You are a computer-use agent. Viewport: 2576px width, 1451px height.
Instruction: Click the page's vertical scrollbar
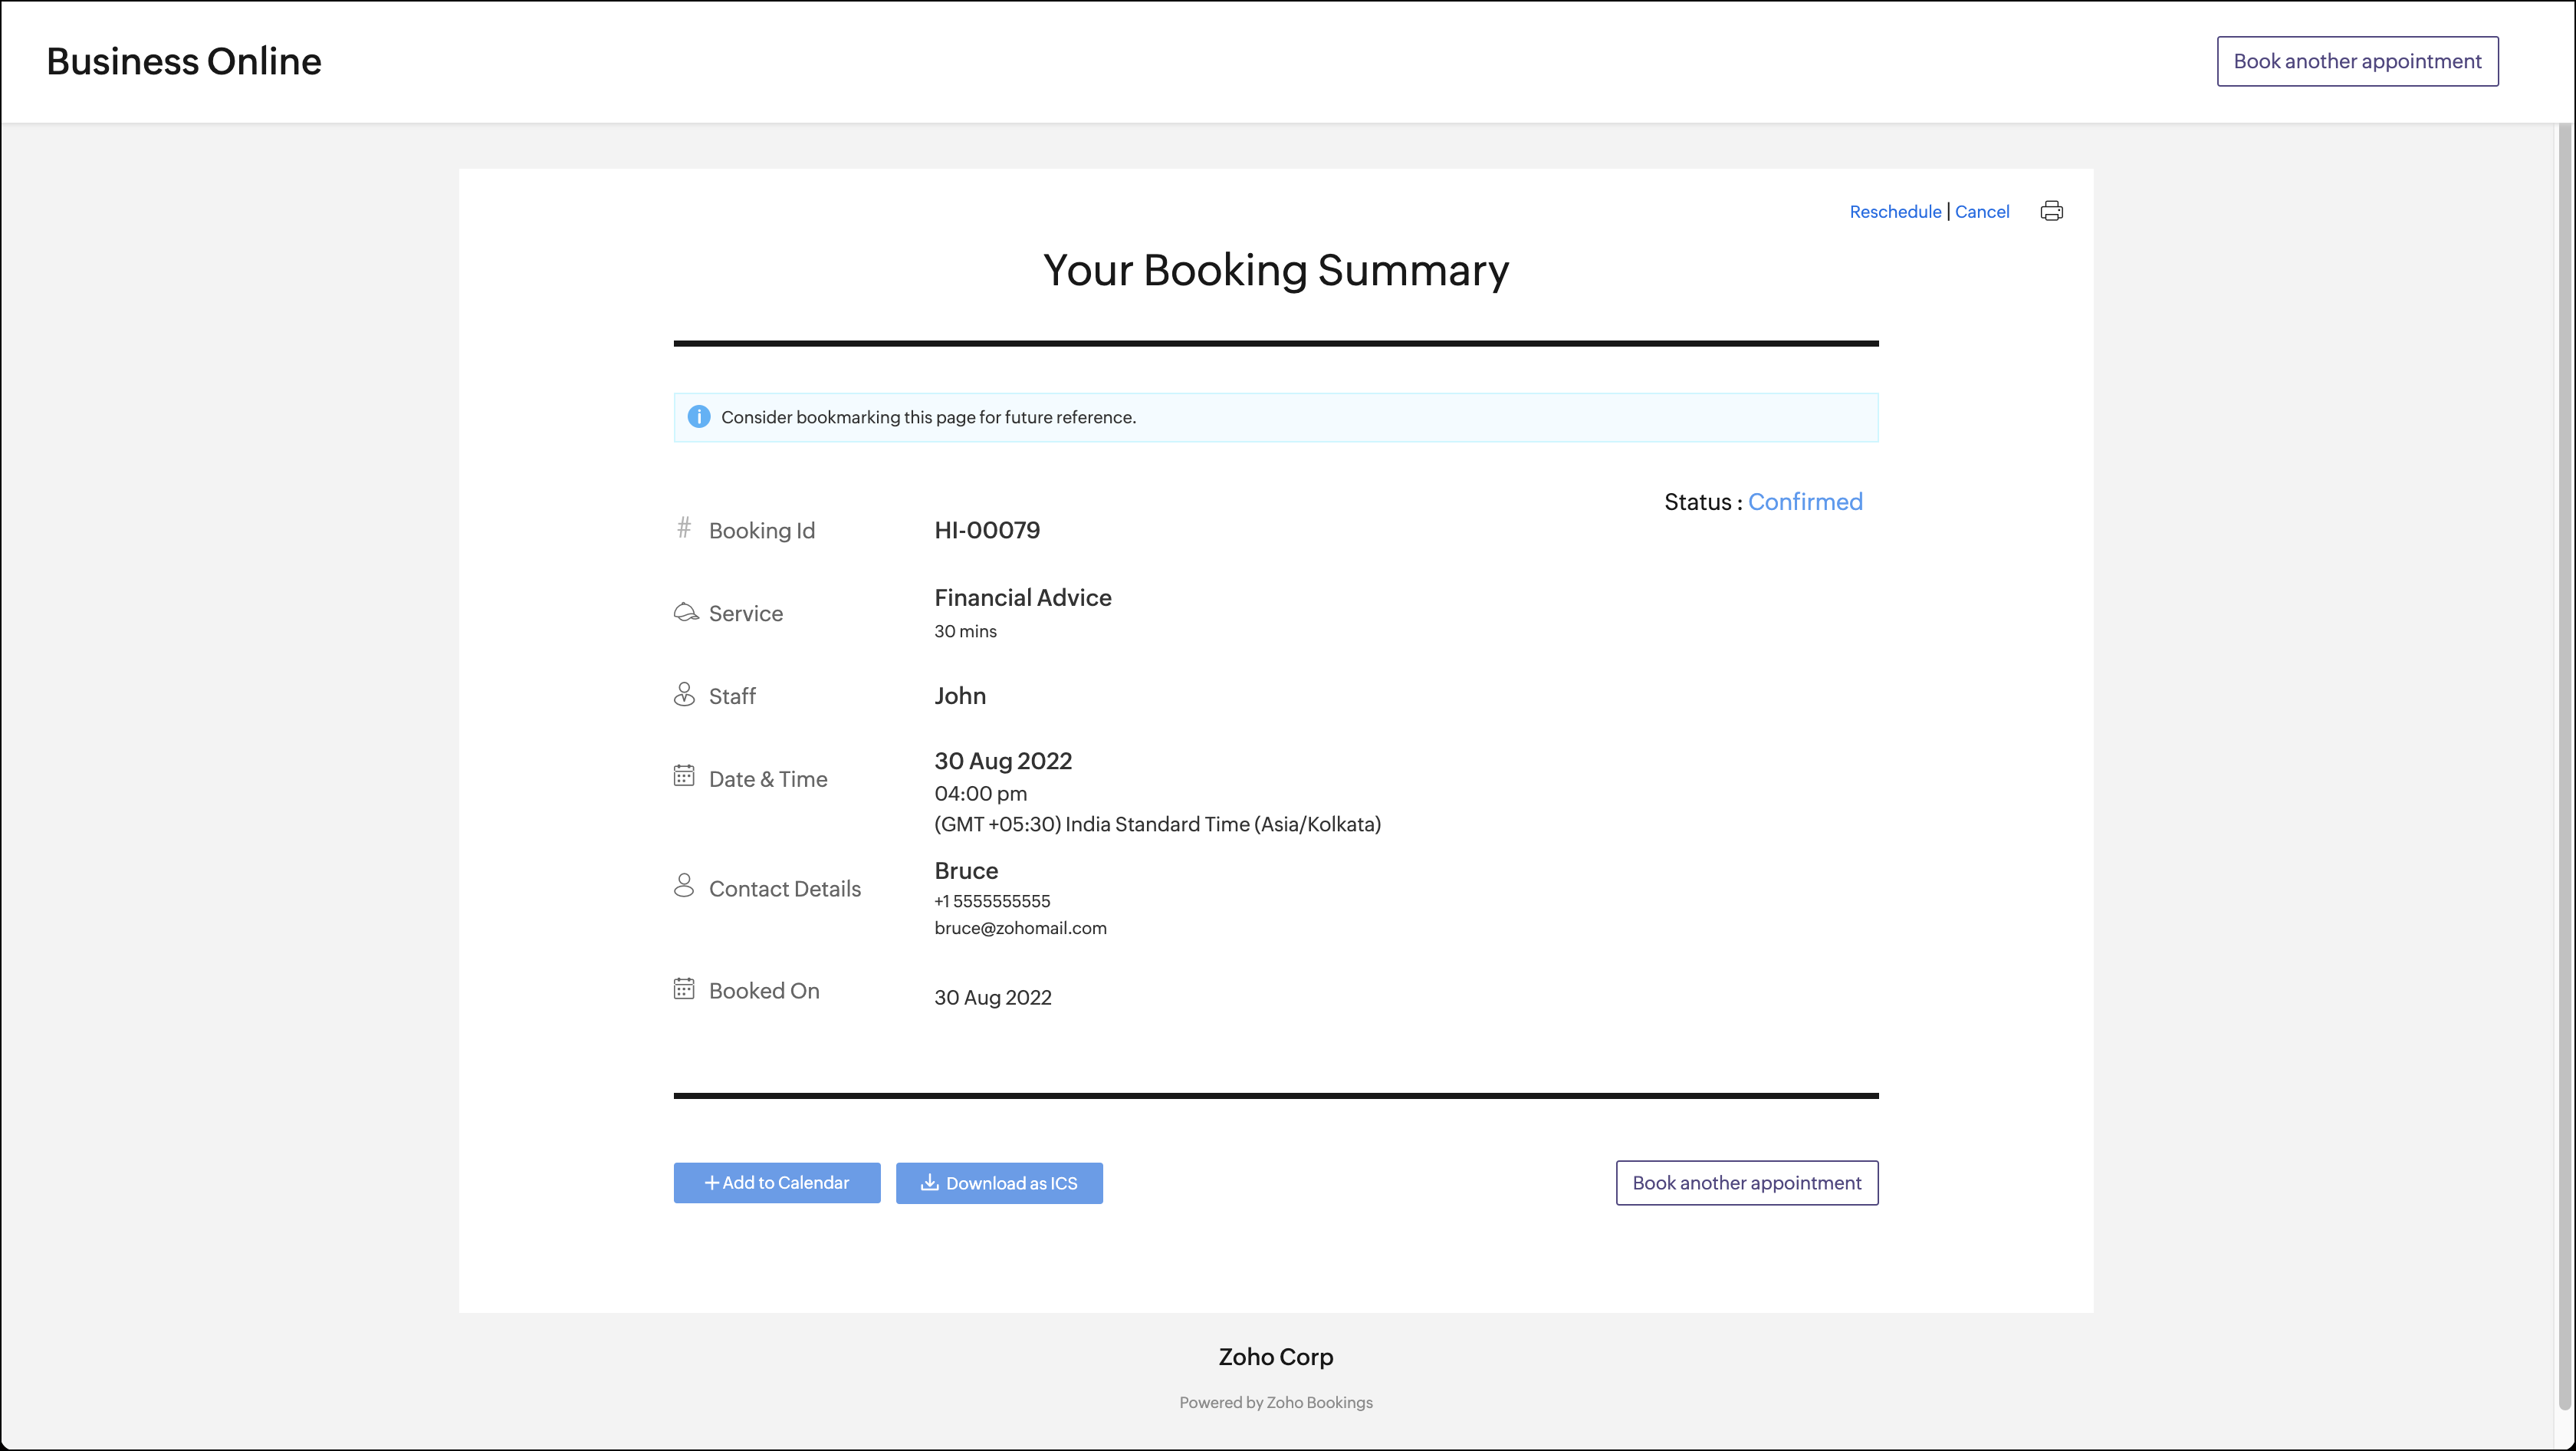point(2565,765)
